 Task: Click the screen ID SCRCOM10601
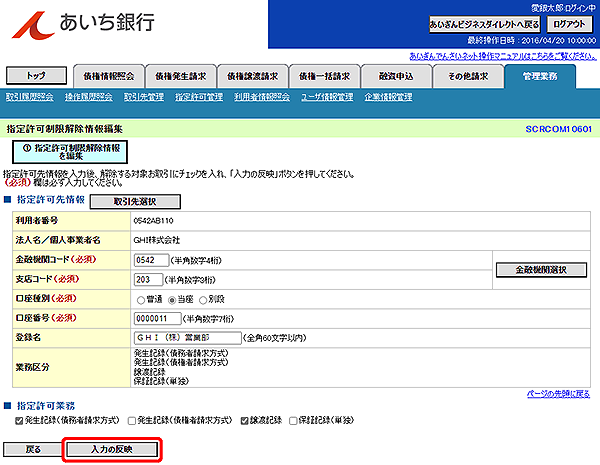pyautogui.click(x=558, y=129)
